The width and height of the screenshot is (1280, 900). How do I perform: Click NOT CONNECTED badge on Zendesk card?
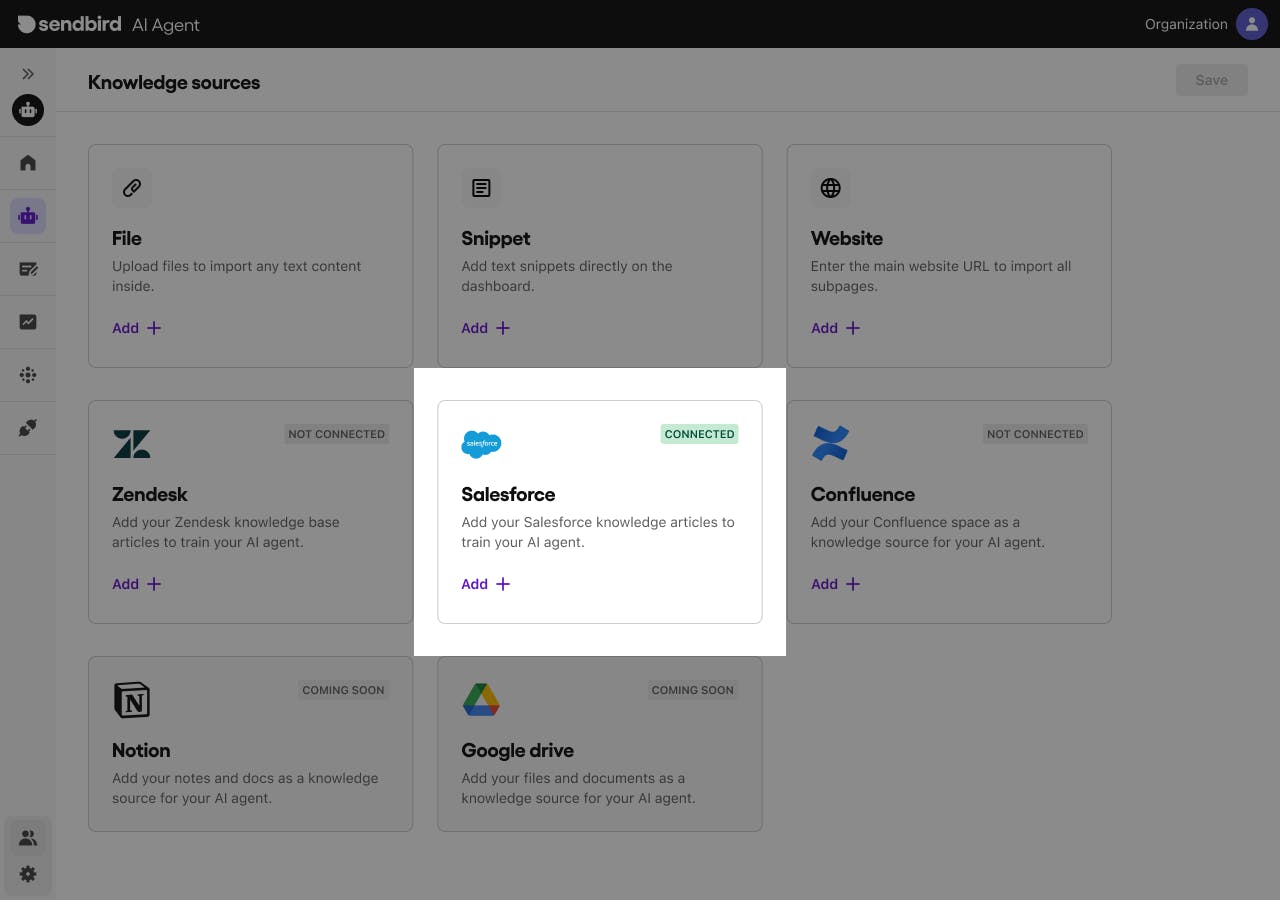click(336, 434)
